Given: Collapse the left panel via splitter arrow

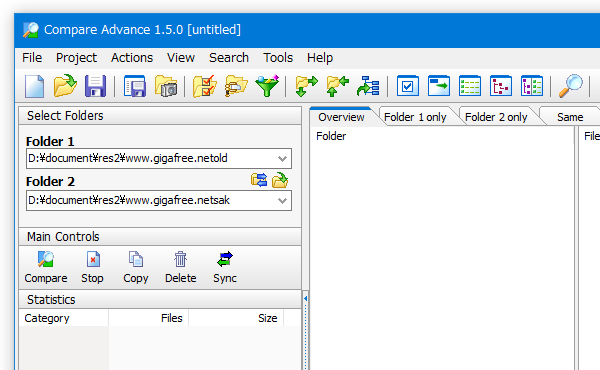Looking at the screenshot, I should point(305,298).
